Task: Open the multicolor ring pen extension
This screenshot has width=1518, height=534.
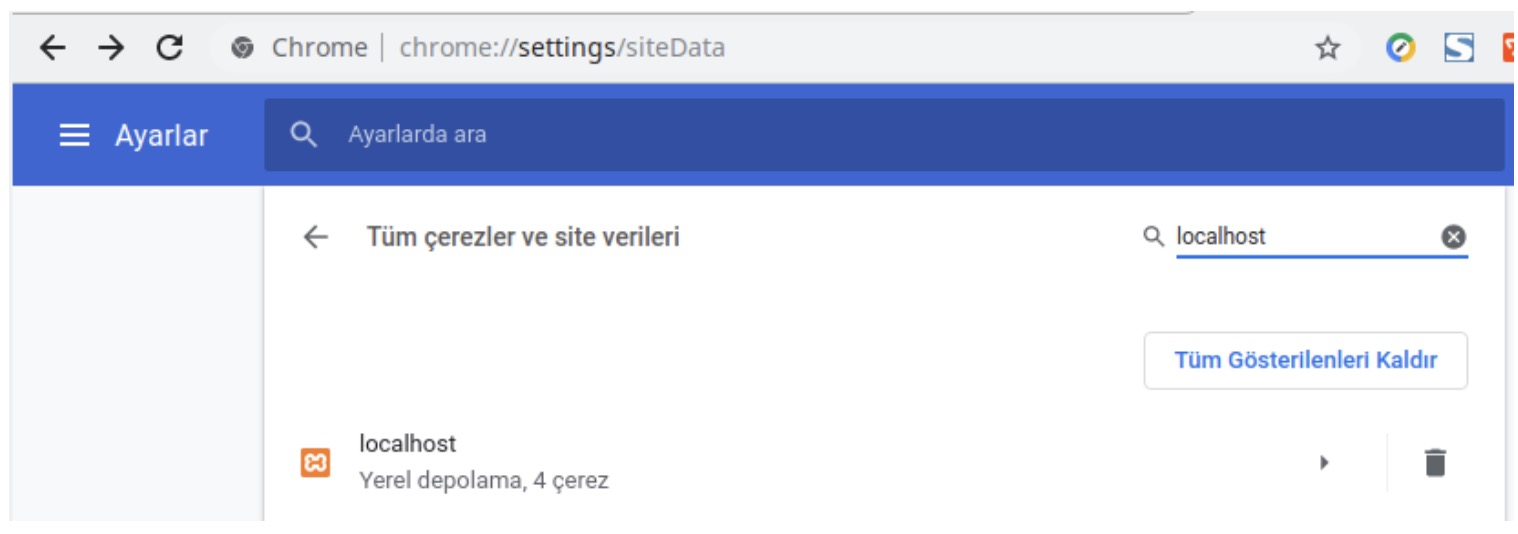Action: click(x=1401, y=48)
